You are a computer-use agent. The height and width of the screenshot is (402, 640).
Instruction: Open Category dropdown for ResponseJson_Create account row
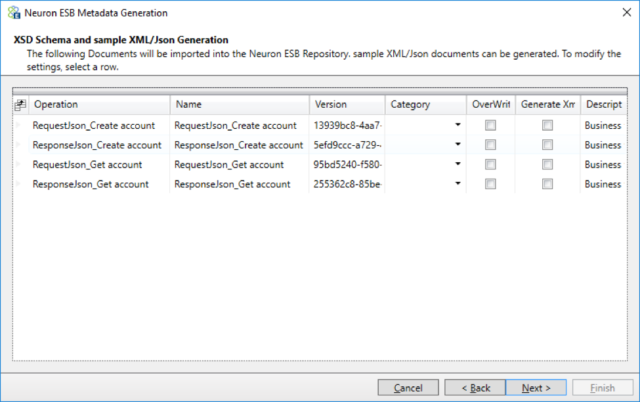tap(458, 144)
